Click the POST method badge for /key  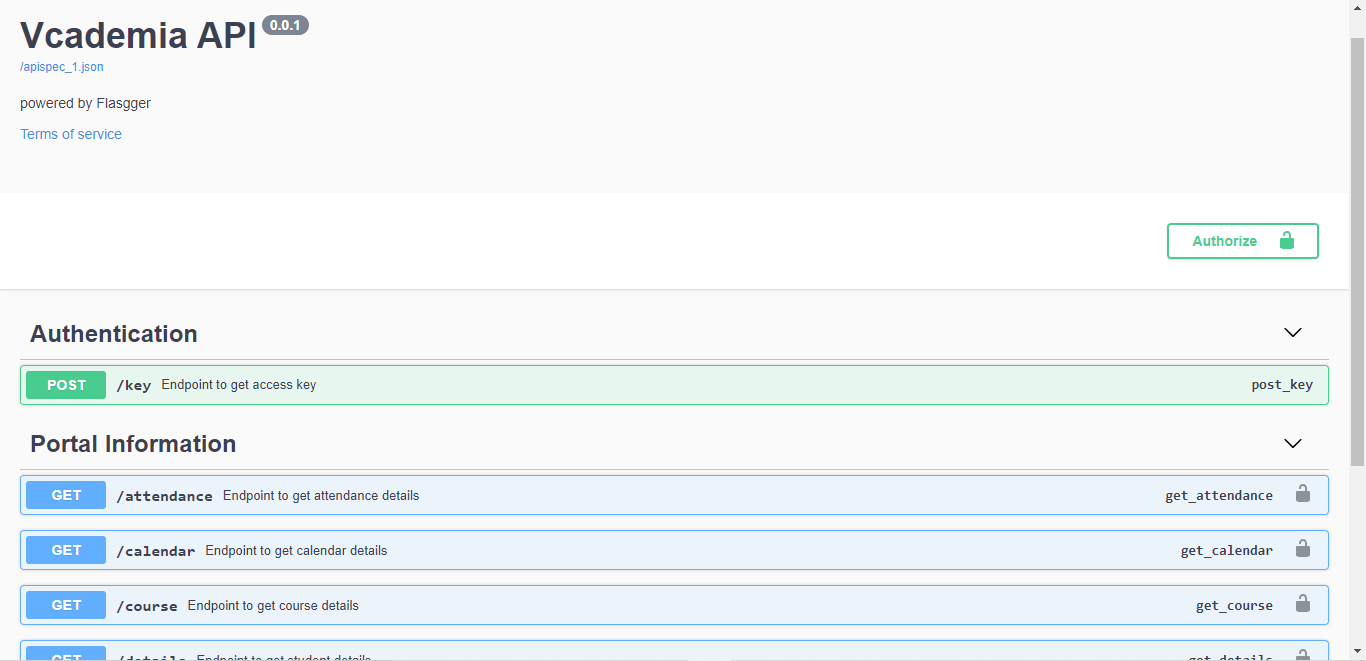coord(66,385)
